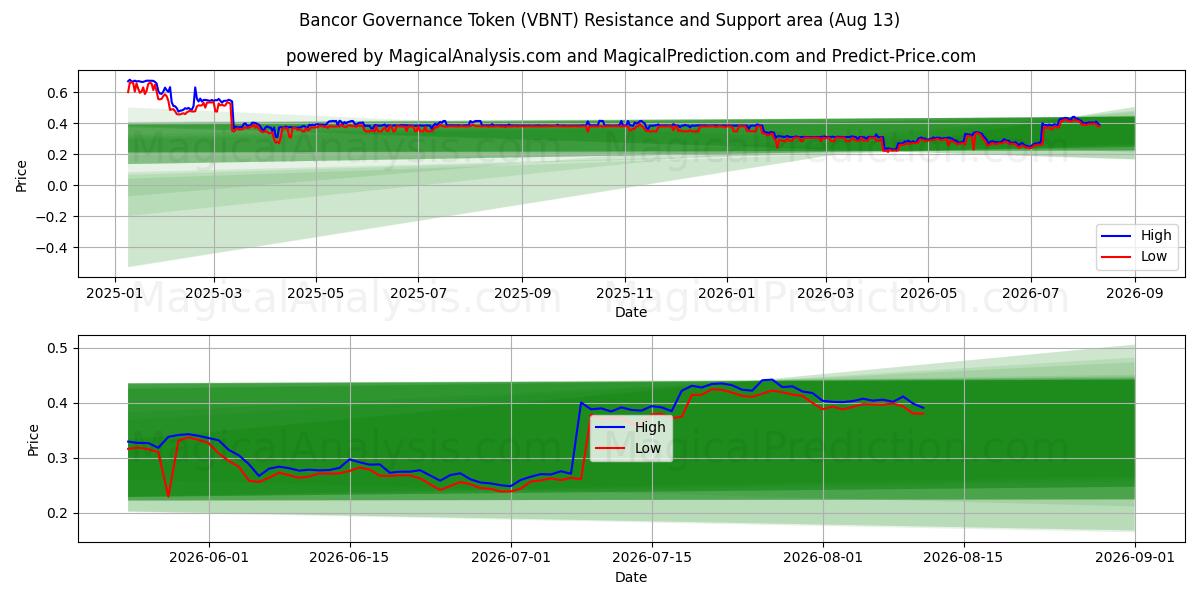Click the '2025-07' x-axis label

coord(417,295)
